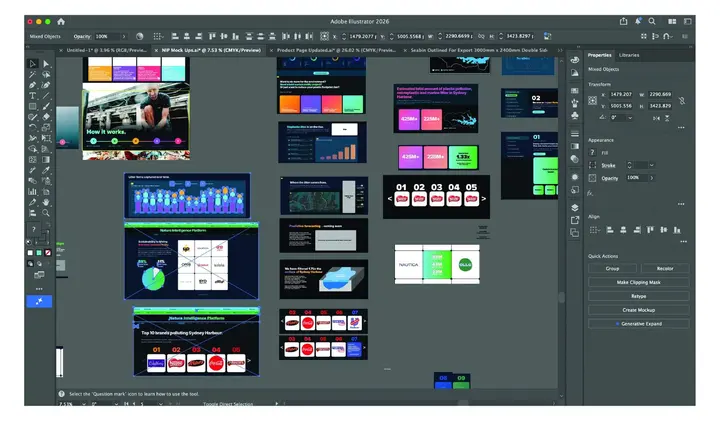Show overflow document tabs double arrow

pyautogui.click(x=560, y=50)
